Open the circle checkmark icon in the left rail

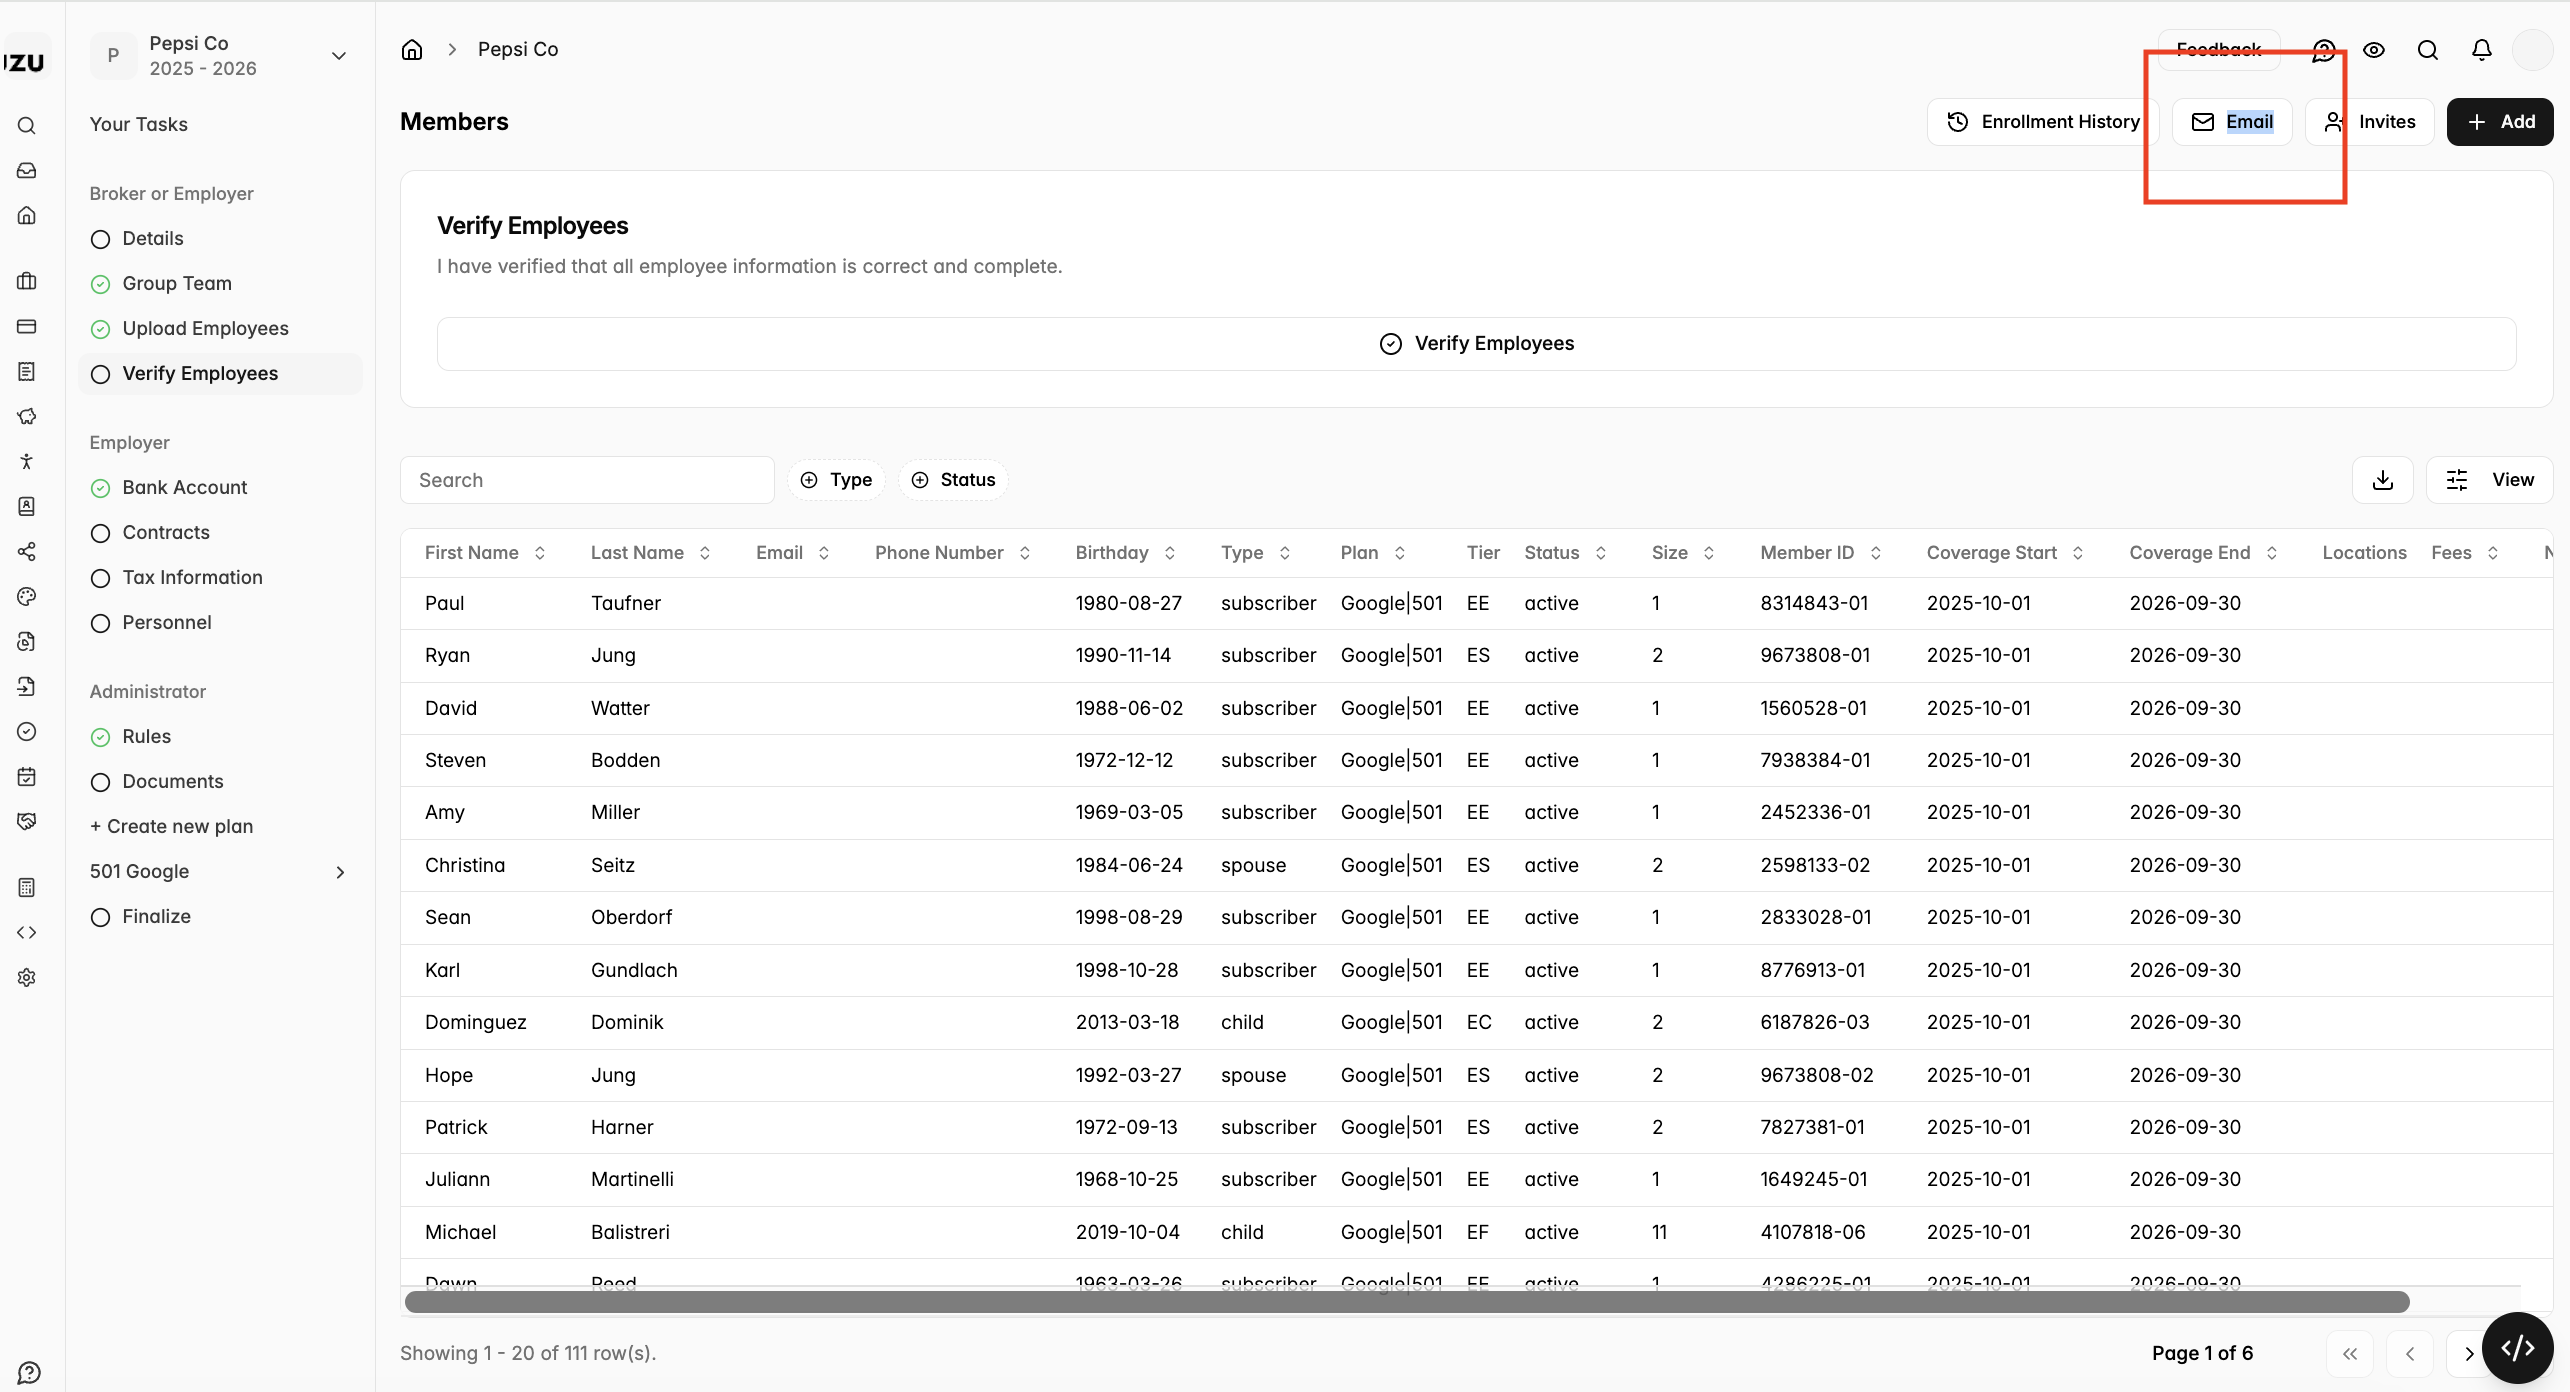27,731
